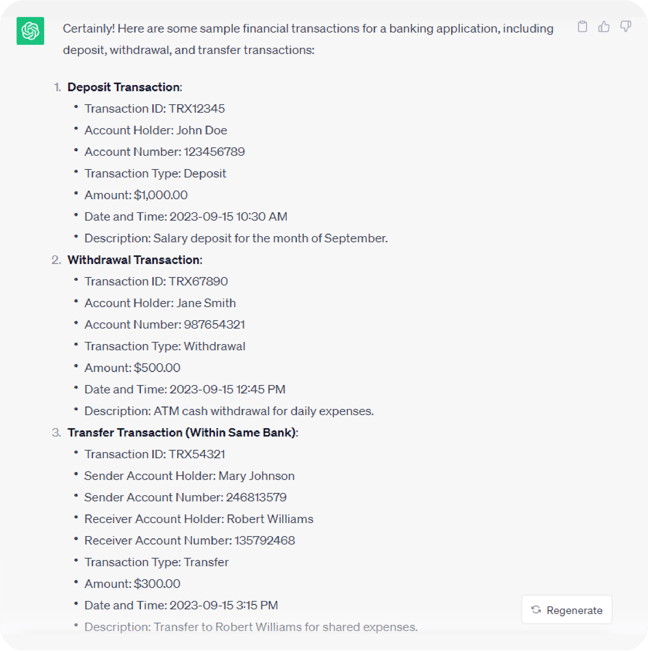
Task: Click the Amount: $1,000.00 line
Action: [x=136, y=195]
